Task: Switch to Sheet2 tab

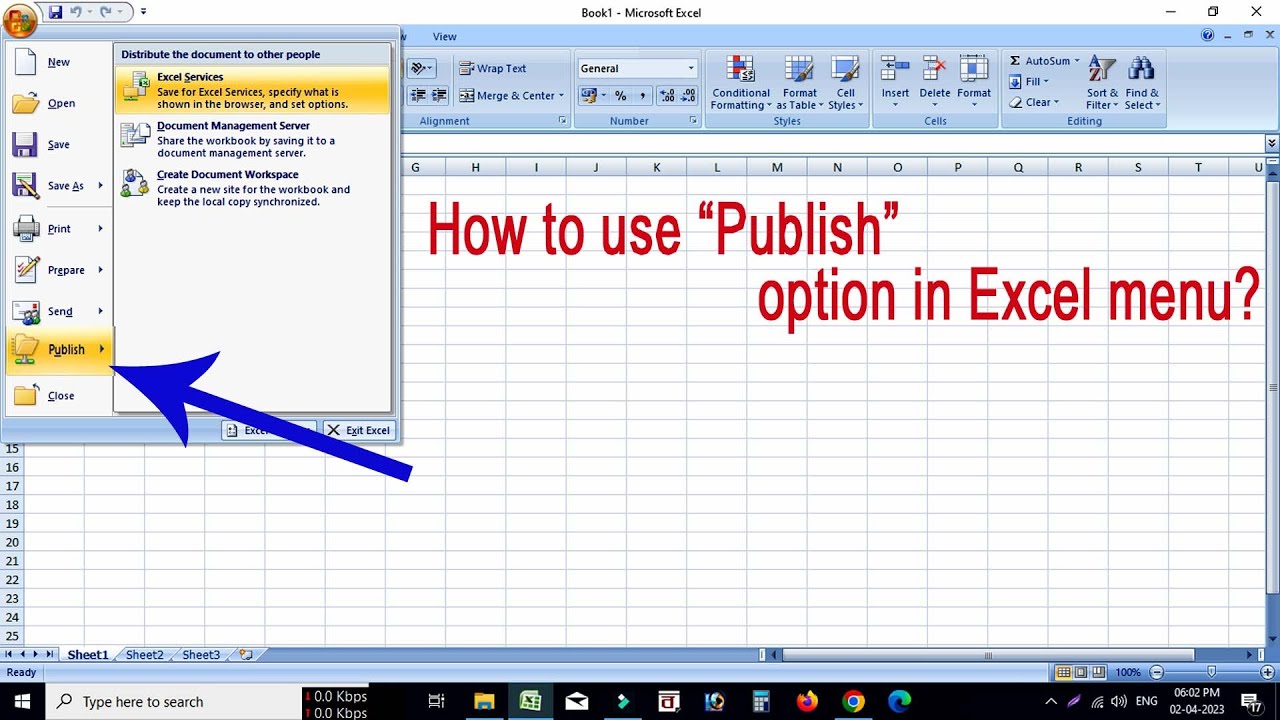Action: point(145,655)
